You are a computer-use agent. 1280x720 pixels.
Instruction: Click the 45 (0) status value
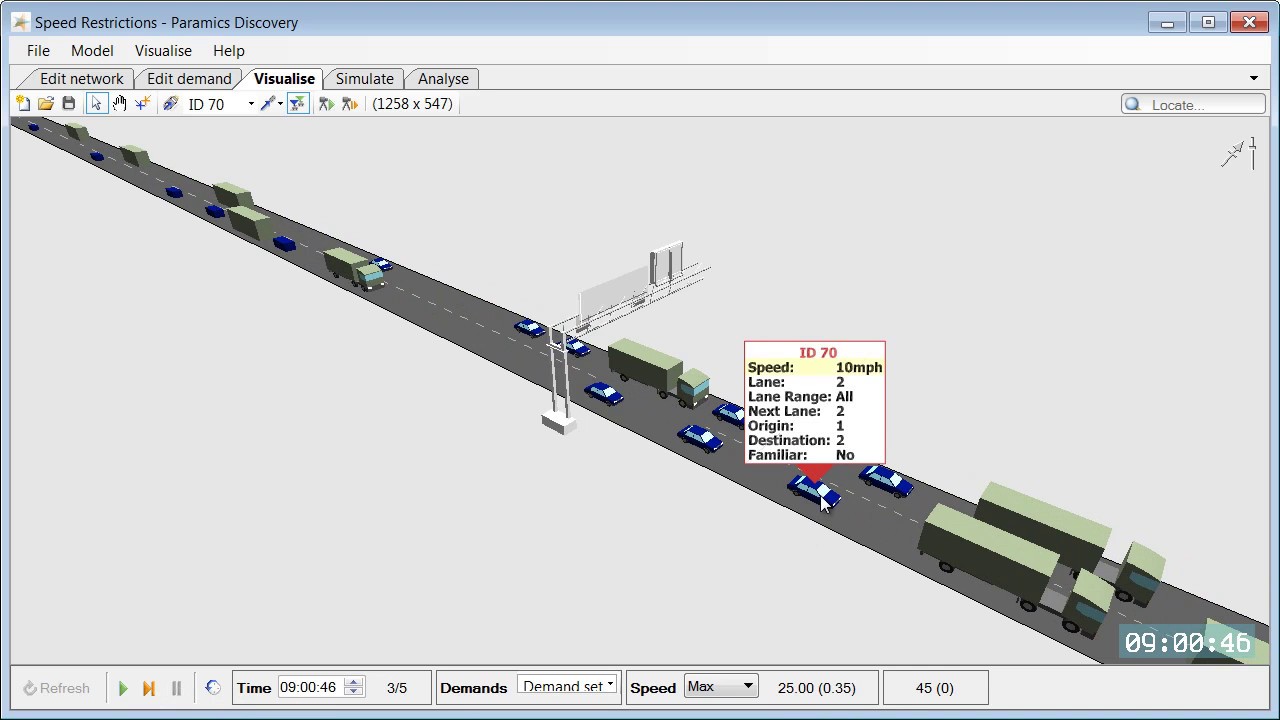(934, 688)
